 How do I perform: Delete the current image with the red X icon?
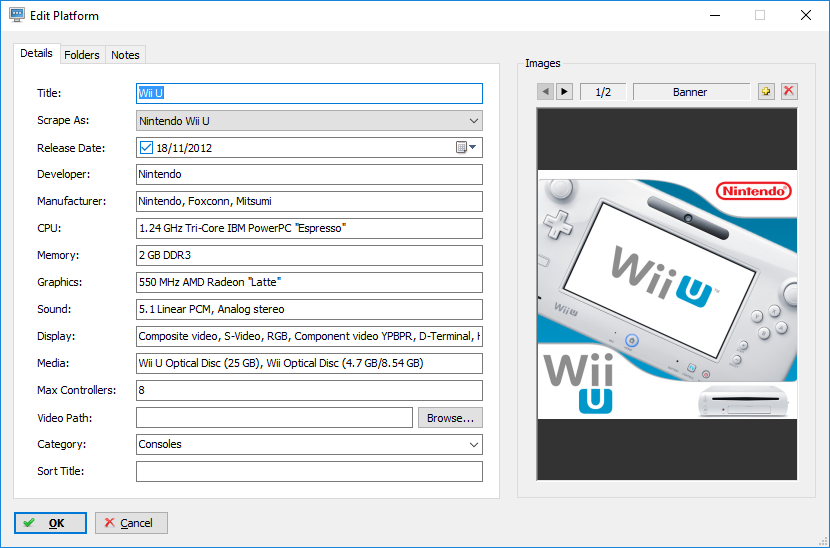click(789, 92)
